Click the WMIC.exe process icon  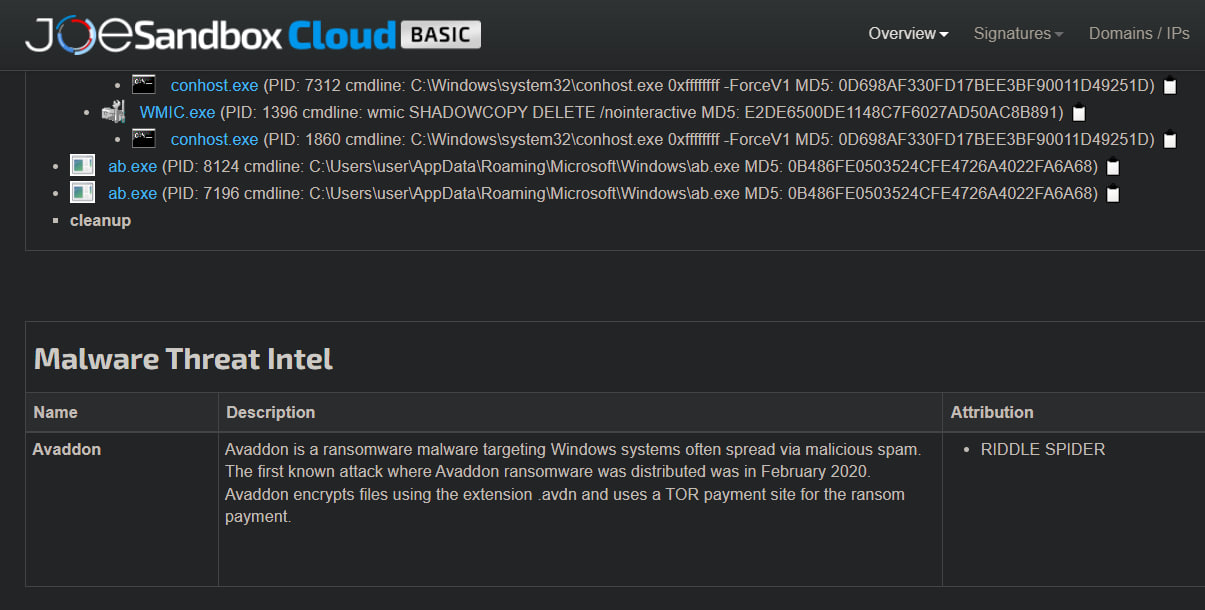click(x=113, y=112)
